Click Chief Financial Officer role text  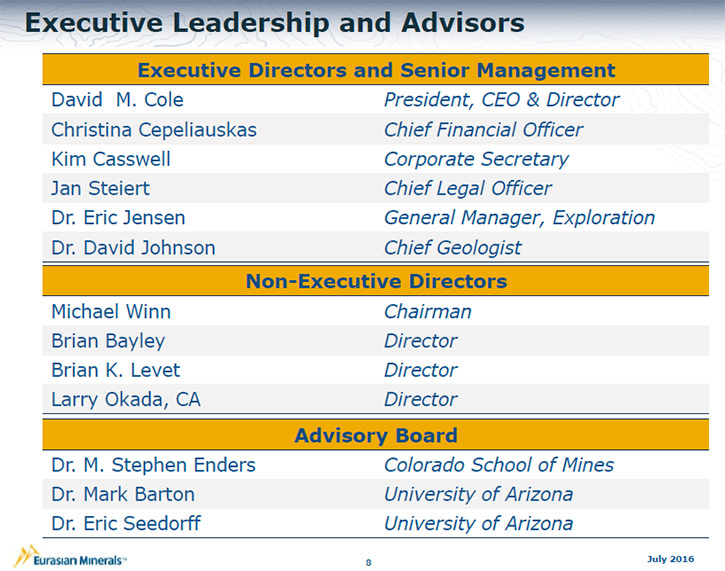483,130
